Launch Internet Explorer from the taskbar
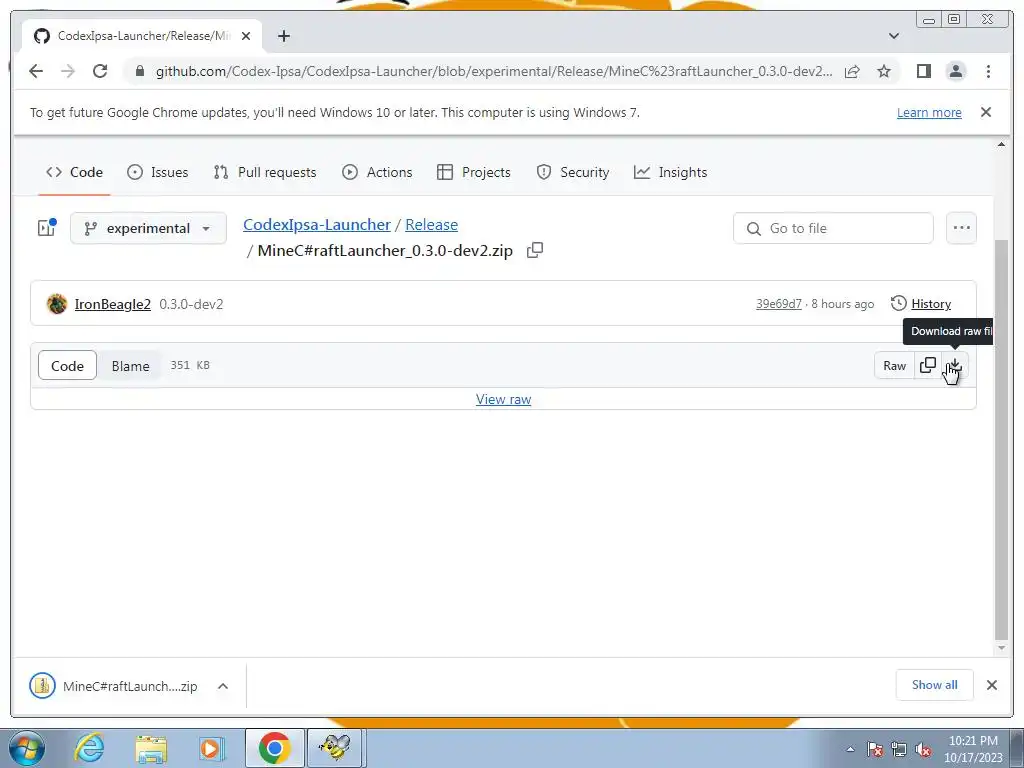The width and height of the screenshot is (1024, 768). [x=89, y=748]
